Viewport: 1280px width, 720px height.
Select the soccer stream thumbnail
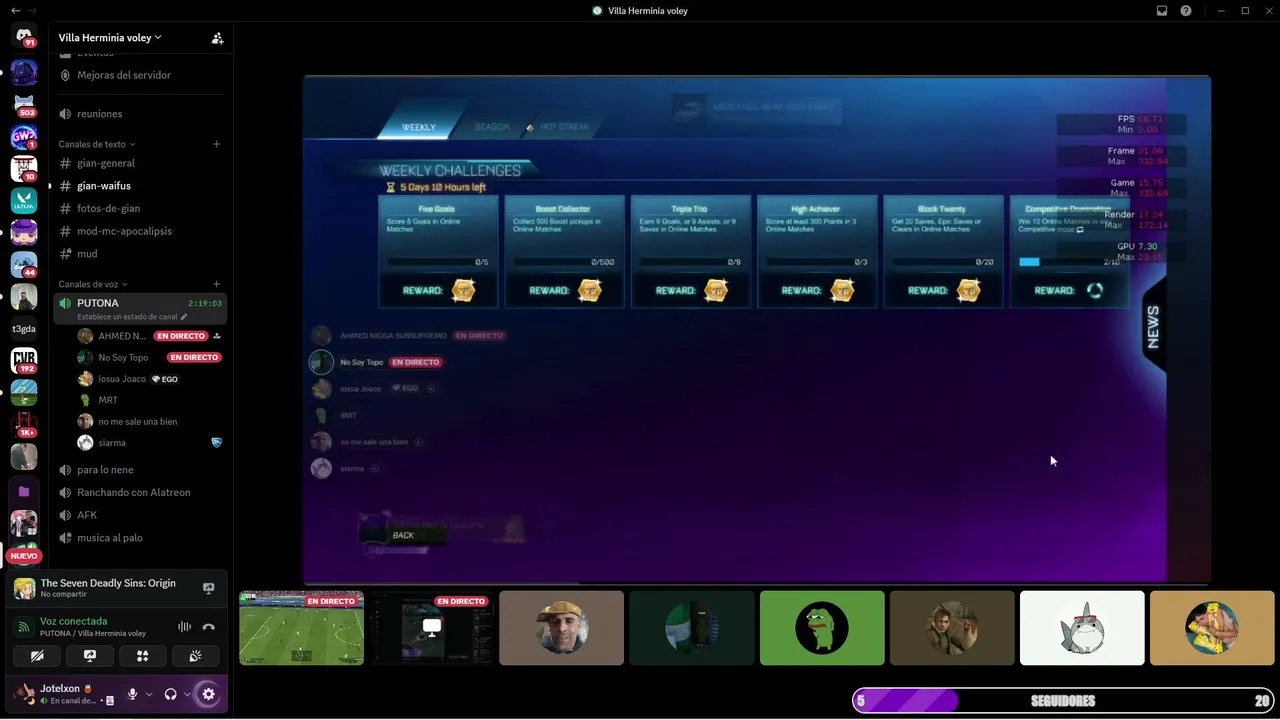click(x=301, y=628)
